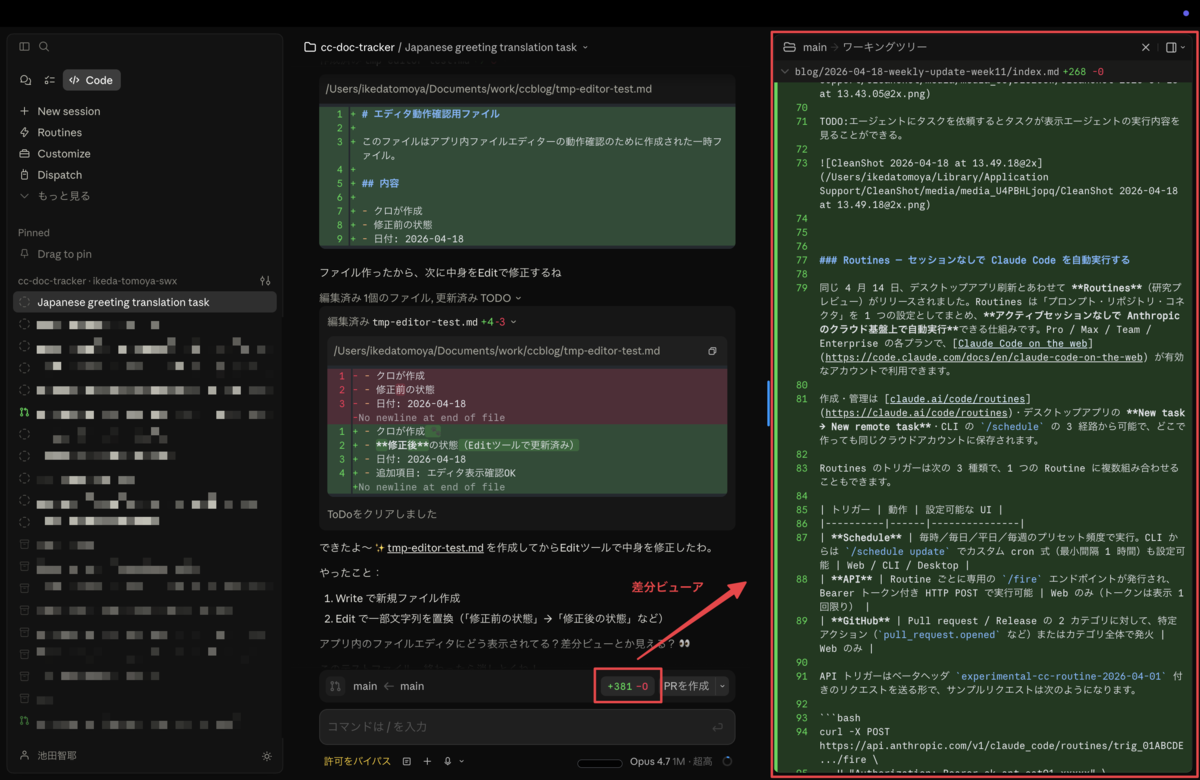Click the ToDoをクリアしました status line
The image size is (1200, 780).
click(x=382, y=514)
